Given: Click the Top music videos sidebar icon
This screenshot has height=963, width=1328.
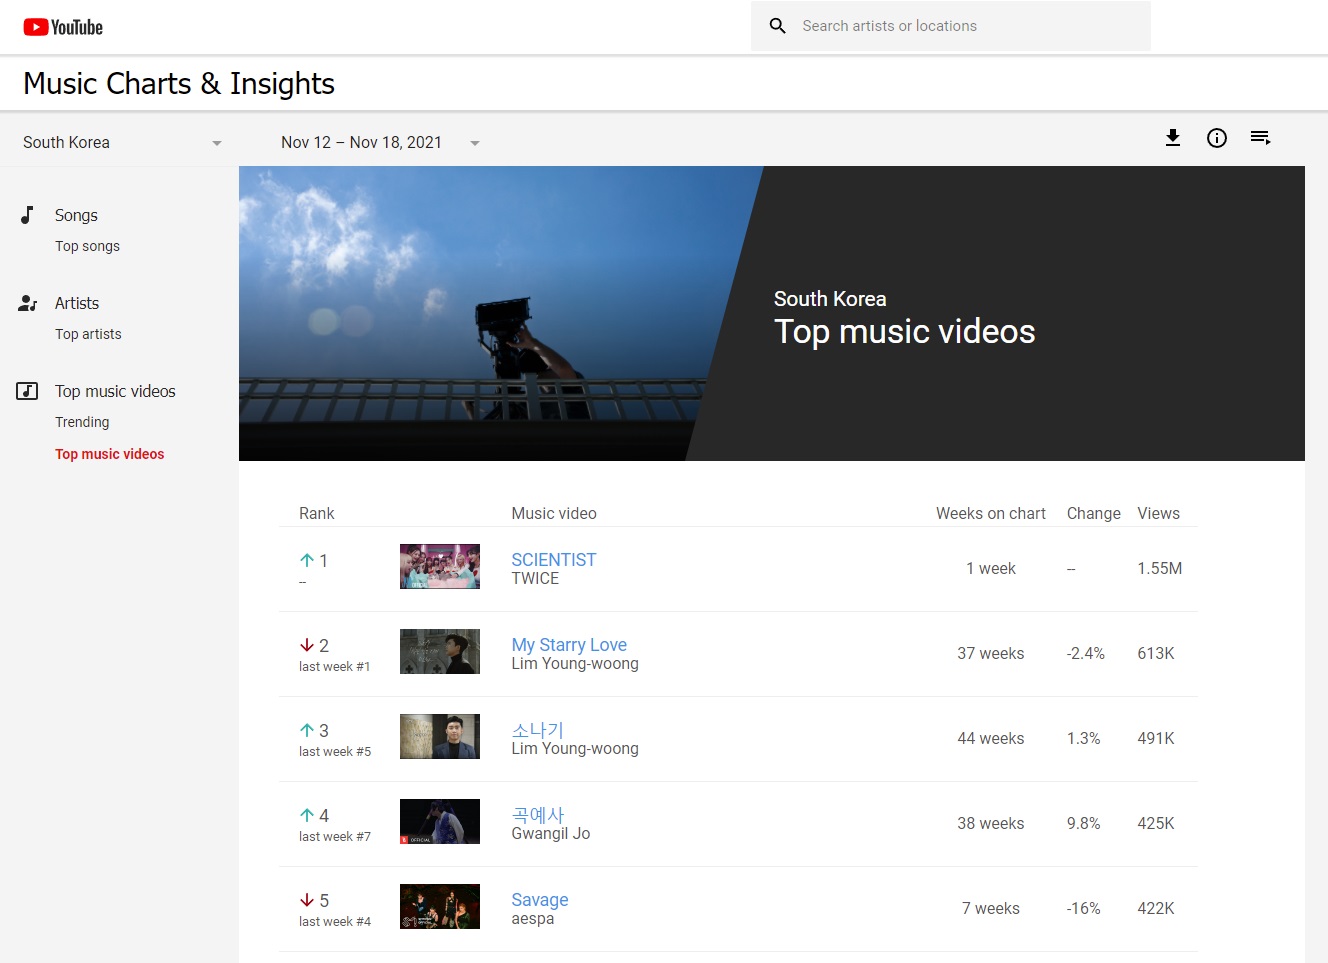Looking at the screenshot, I should coord(27,391).
